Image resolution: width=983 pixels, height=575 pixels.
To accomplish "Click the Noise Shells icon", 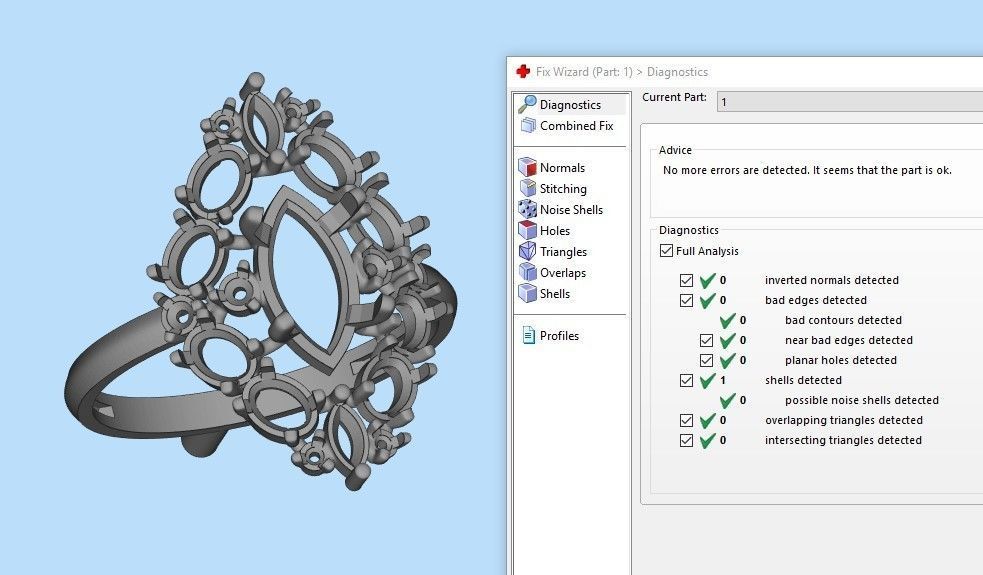I will (x=528, y=209).
